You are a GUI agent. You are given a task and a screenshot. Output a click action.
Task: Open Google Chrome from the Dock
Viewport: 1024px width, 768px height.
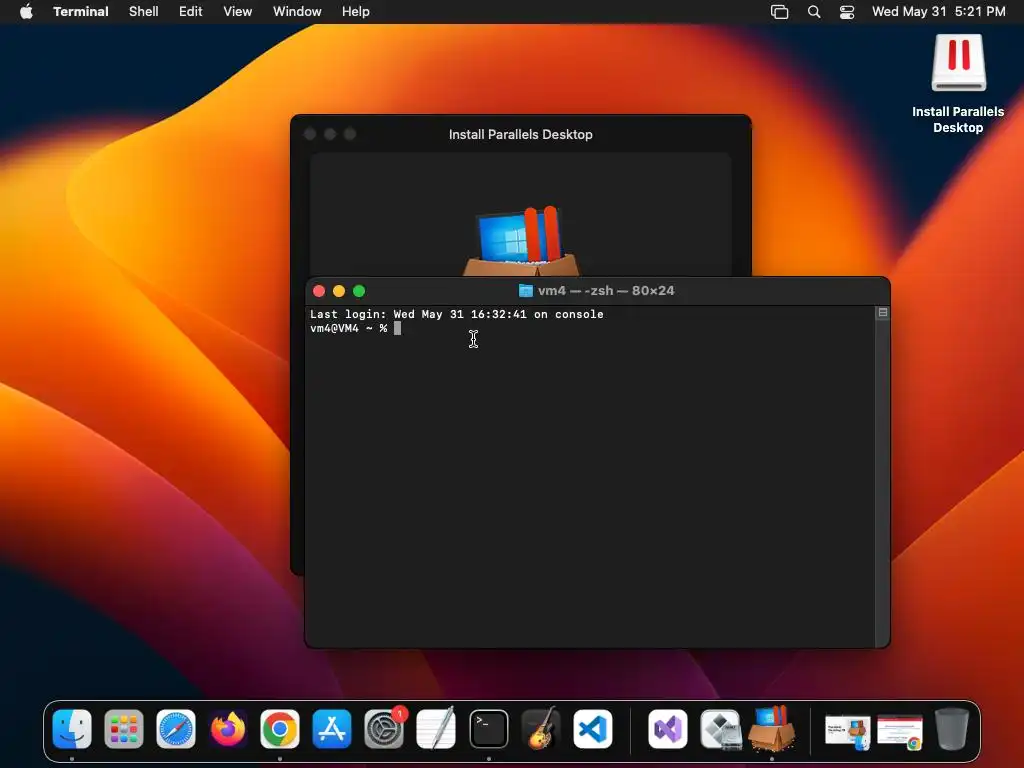(280, 729)
